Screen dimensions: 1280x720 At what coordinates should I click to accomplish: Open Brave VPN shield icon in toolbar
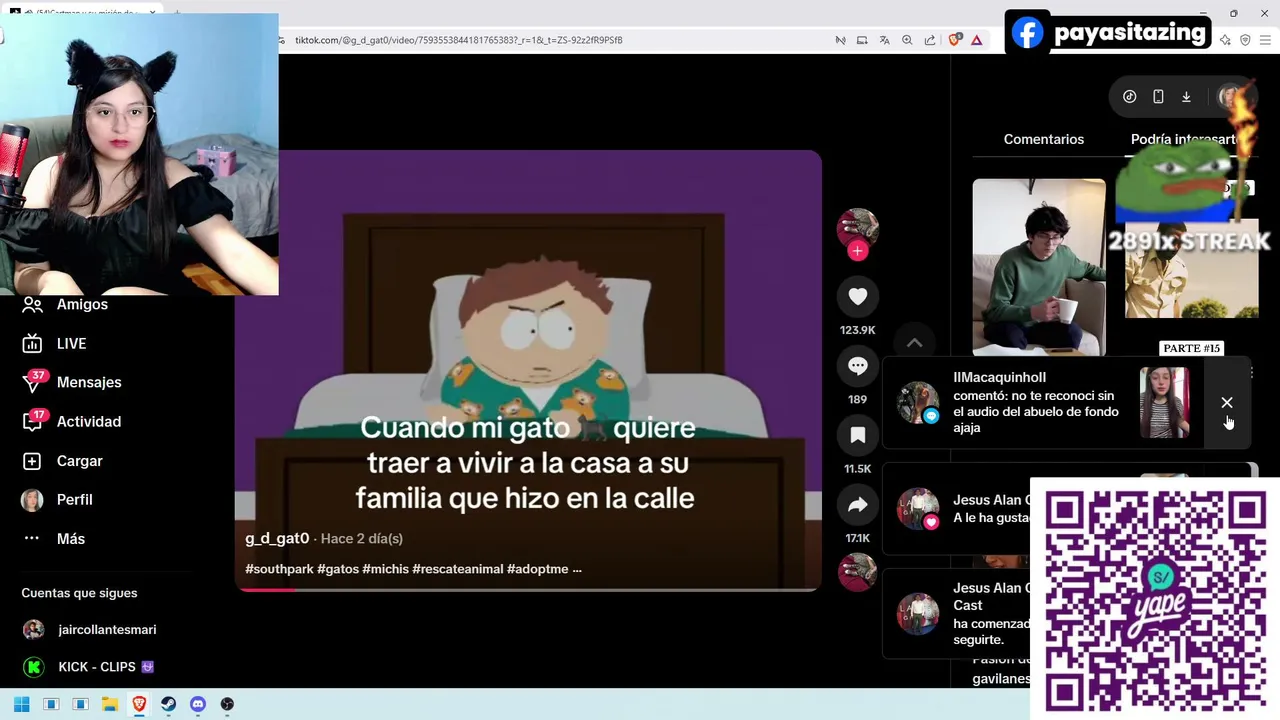[1245, 40]
